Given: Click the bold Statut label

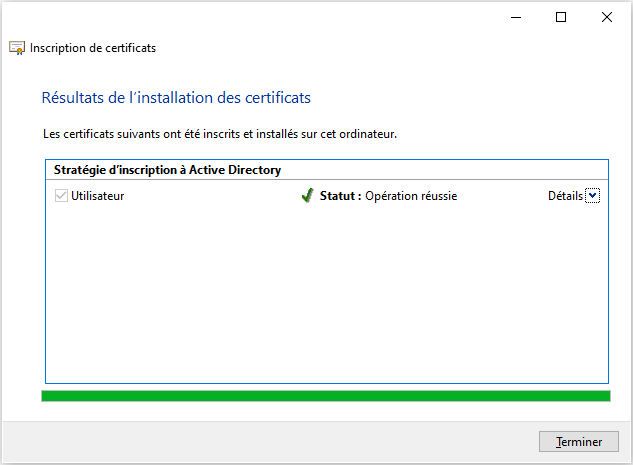Looking at the screenshot, I should (340, 196).
